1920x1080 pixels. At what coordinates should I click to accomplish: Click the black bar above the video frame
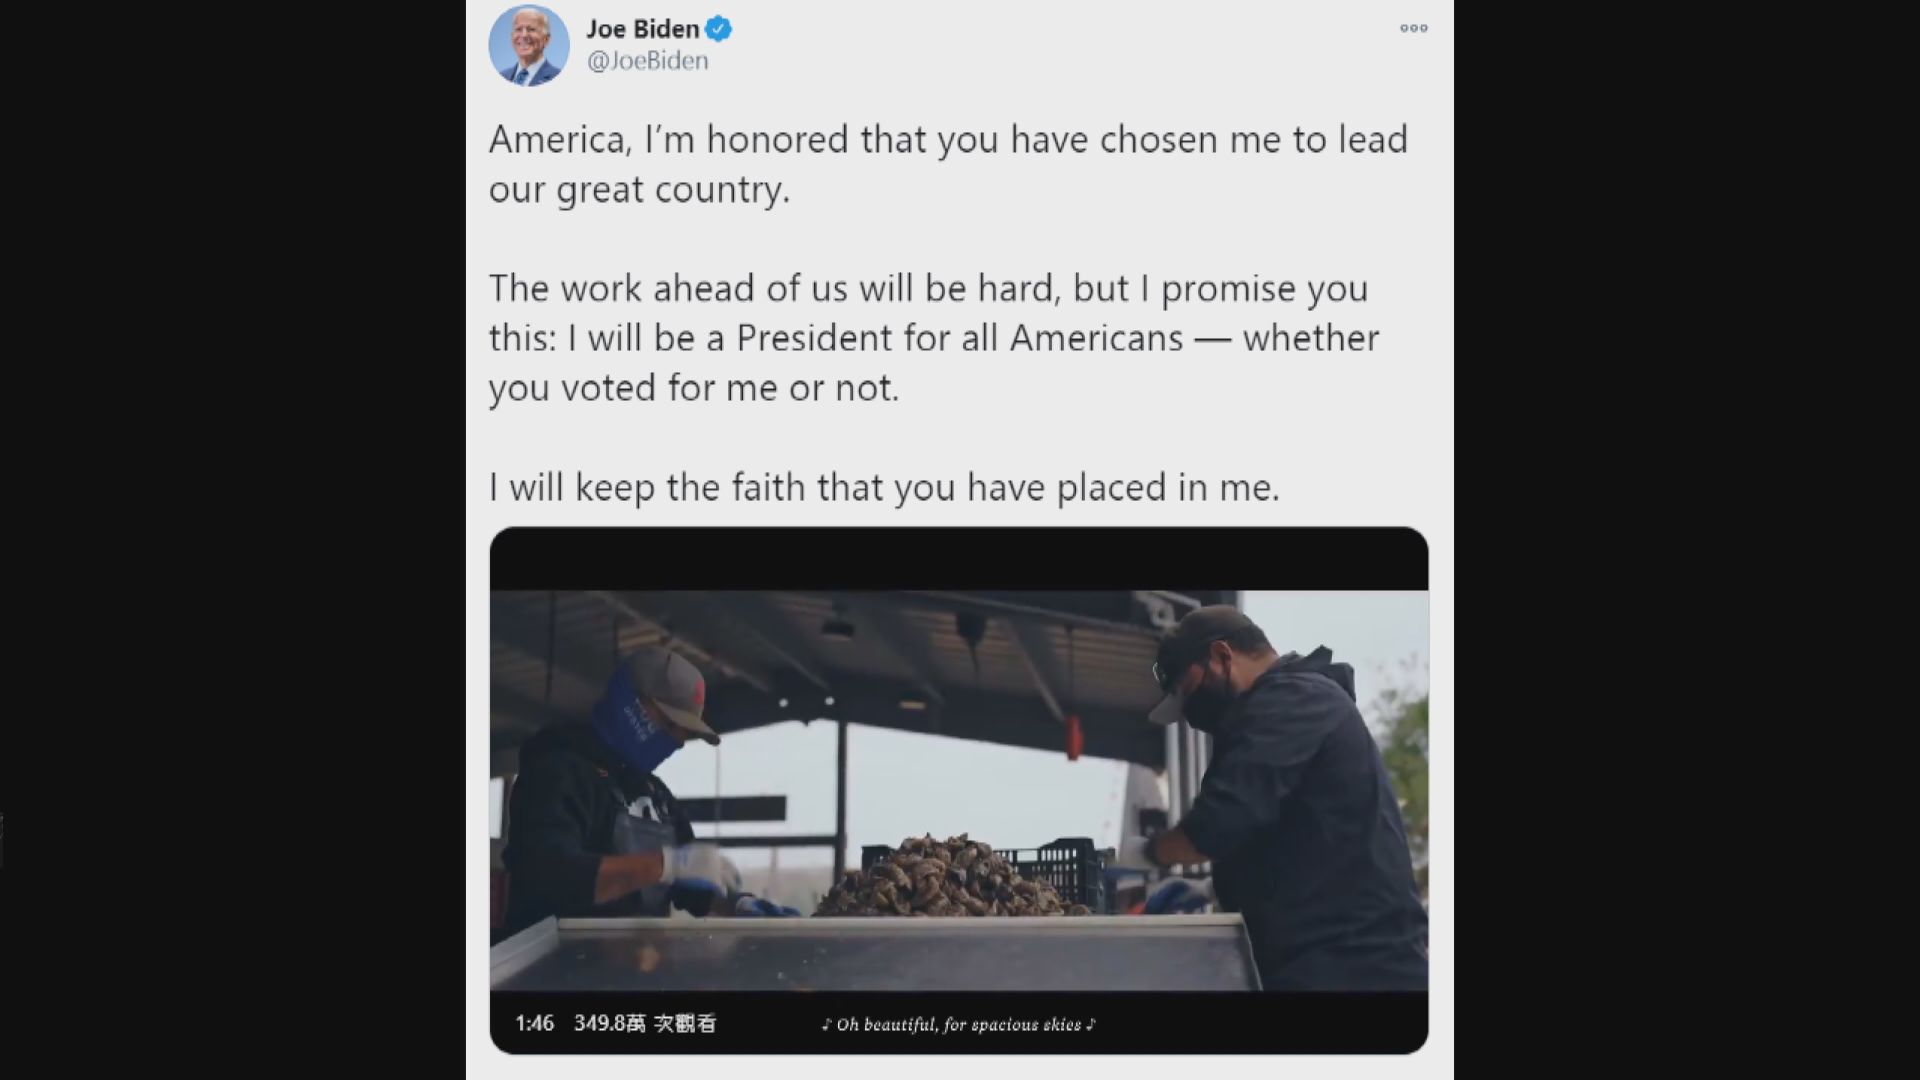click(x=958, y=559)
